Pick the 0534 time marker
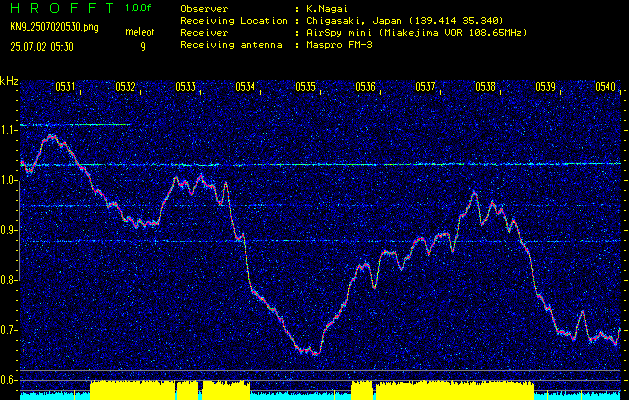 click(x=245, y=86)
